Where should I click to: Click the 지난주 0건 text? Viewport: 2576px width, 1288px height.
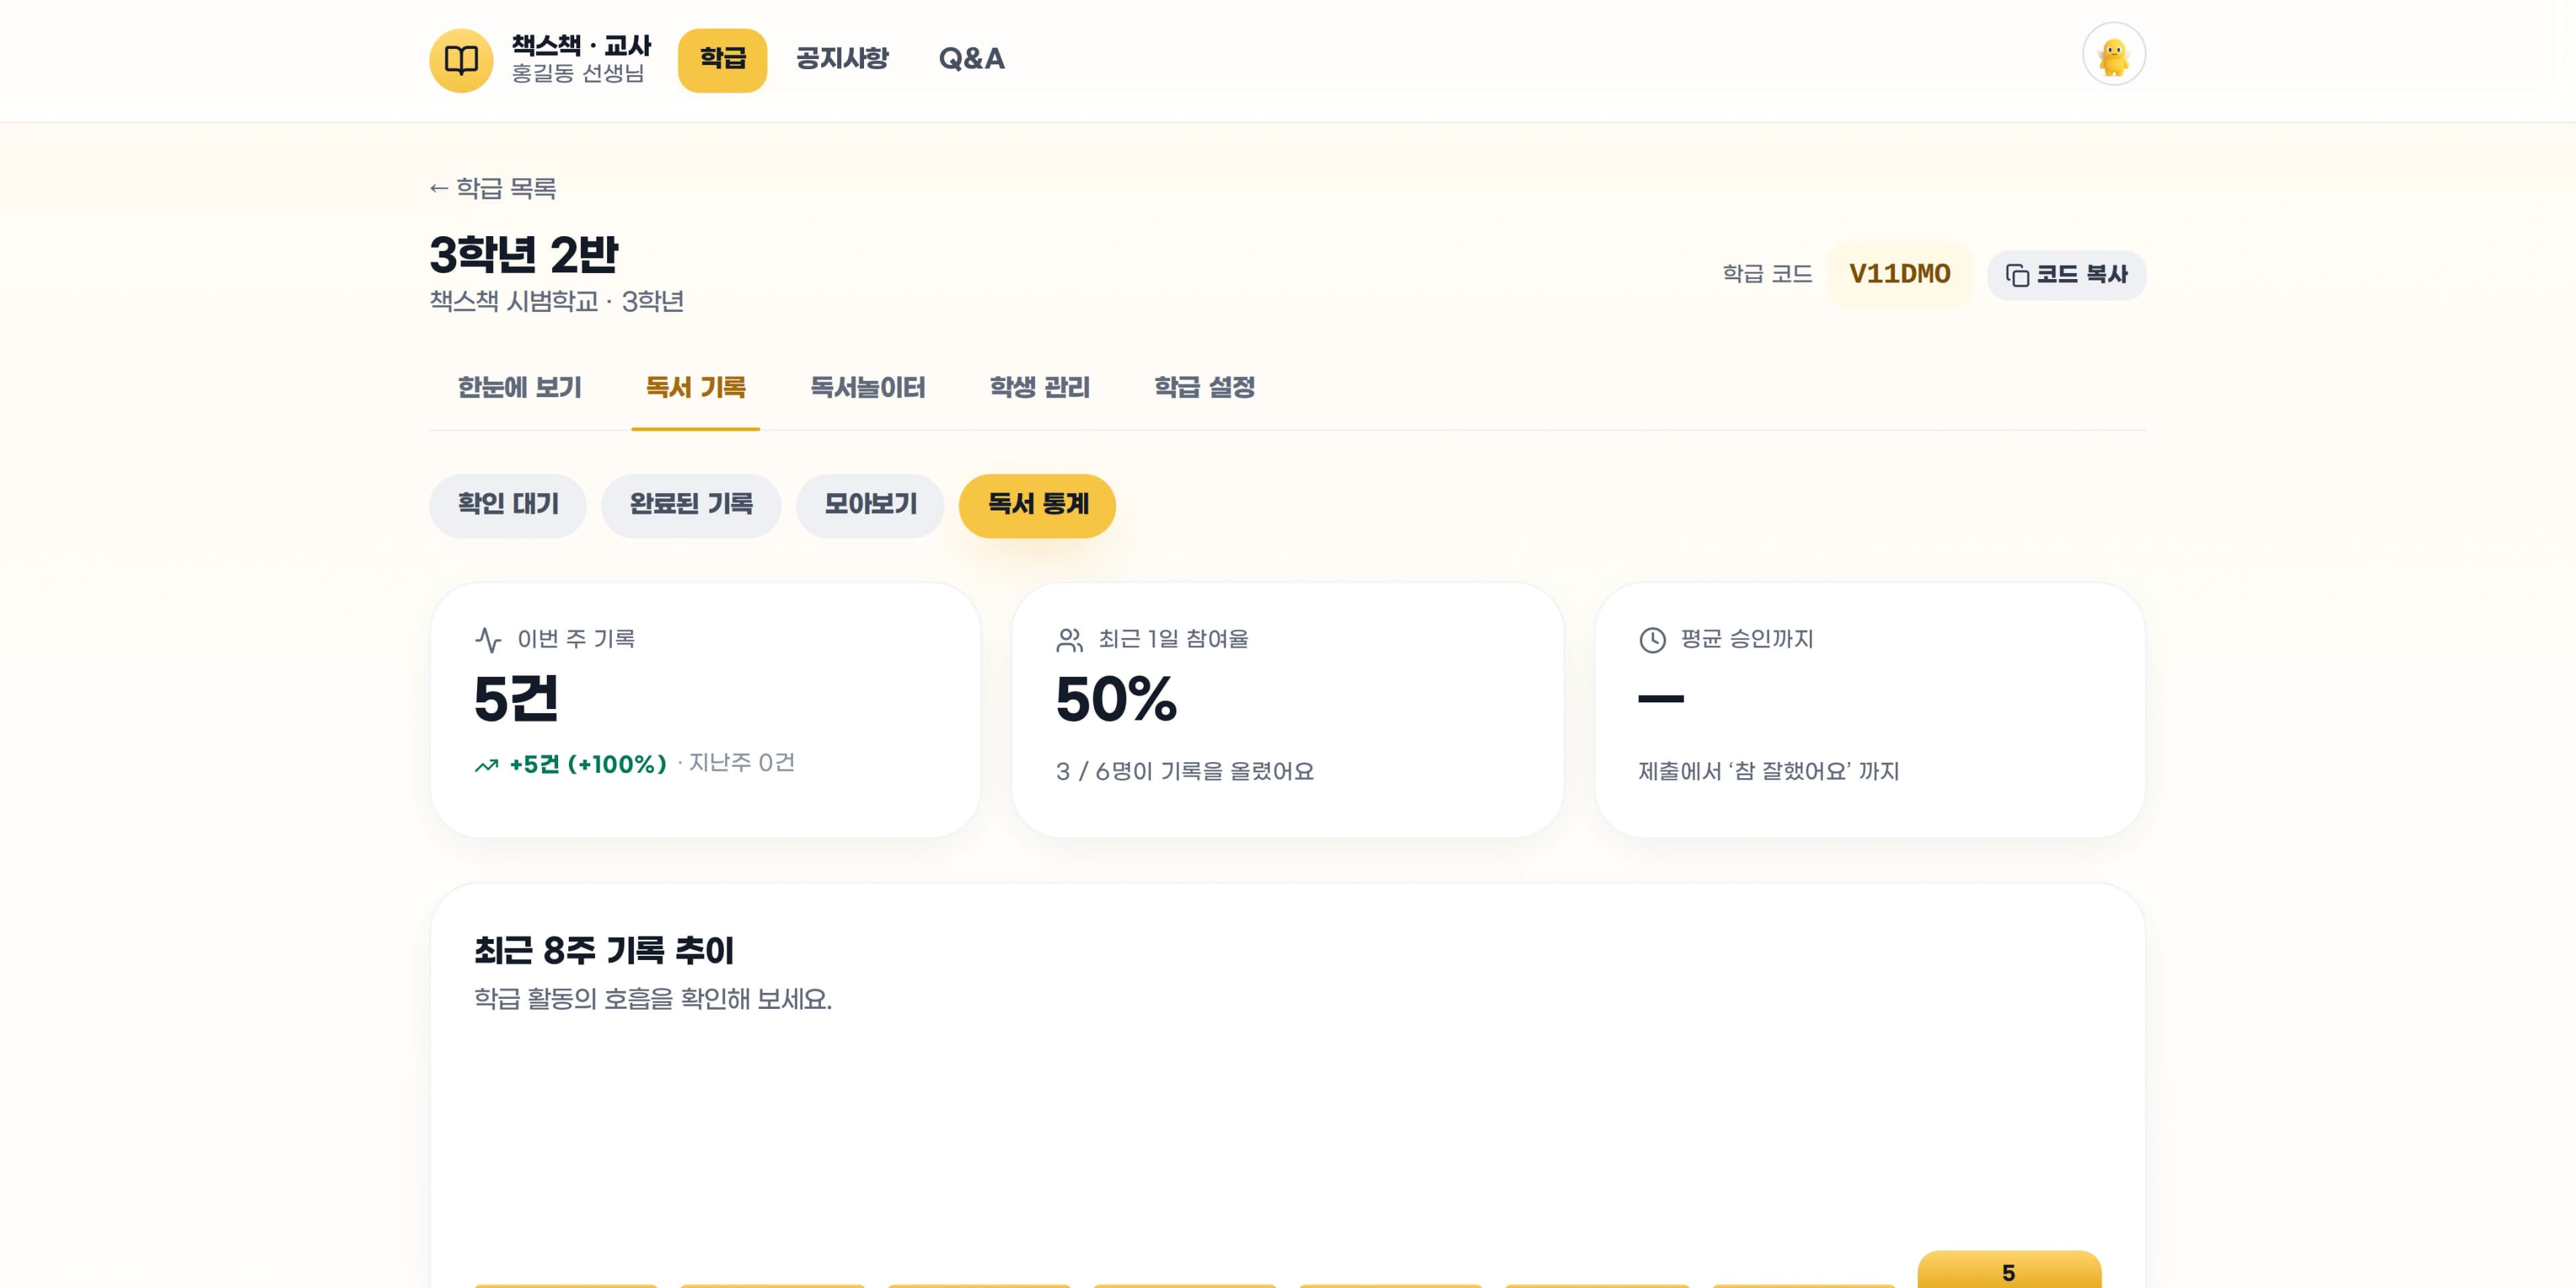[x=741, y=764]
